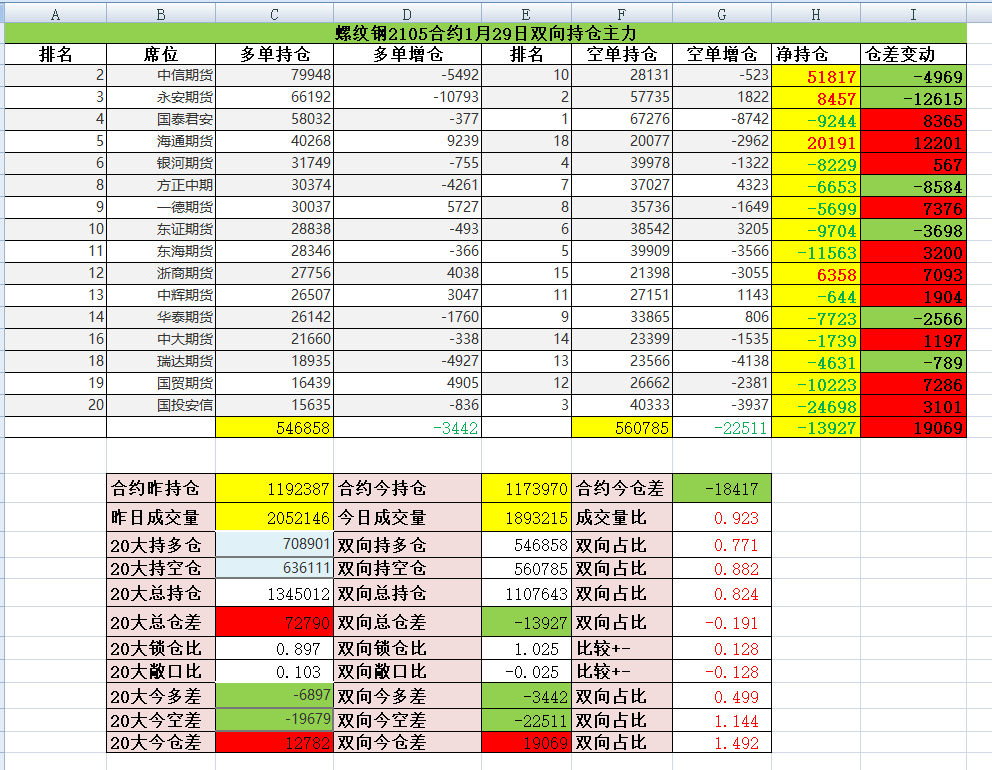Click the 20大今仓差 value 12782
The image size is (992, 770).
click(274, 742)
